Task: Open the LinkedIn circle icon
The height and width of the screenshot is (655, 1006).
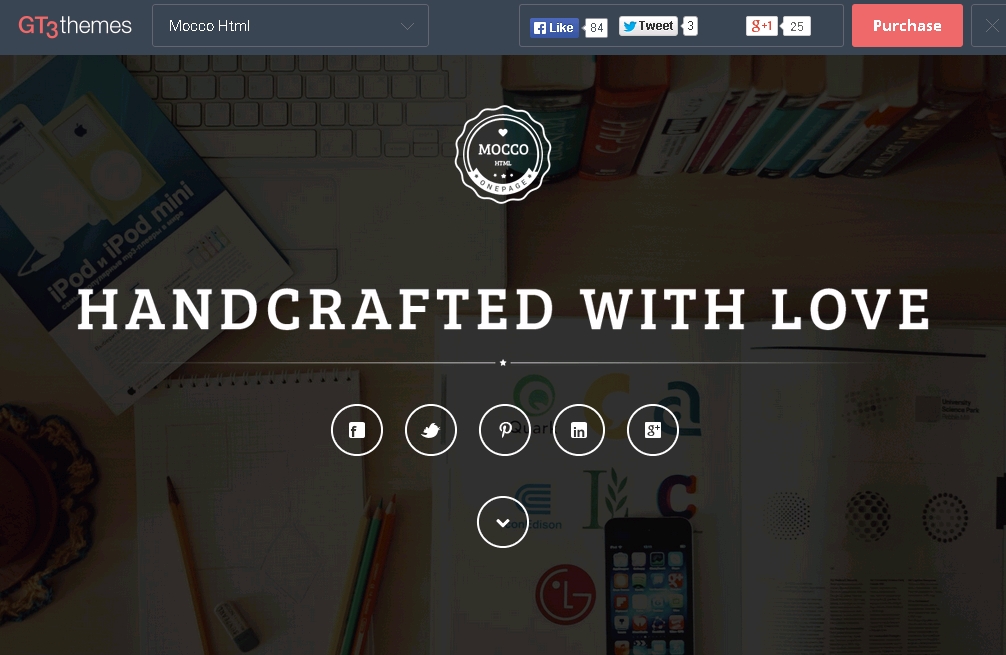Action: click(x=579, y=430)
